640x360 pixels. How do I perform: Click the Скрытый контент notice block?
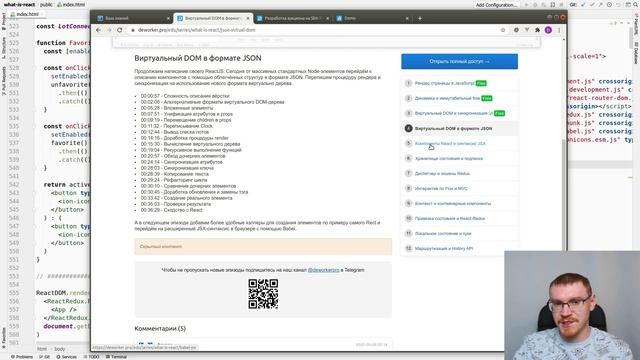[263, 247]
